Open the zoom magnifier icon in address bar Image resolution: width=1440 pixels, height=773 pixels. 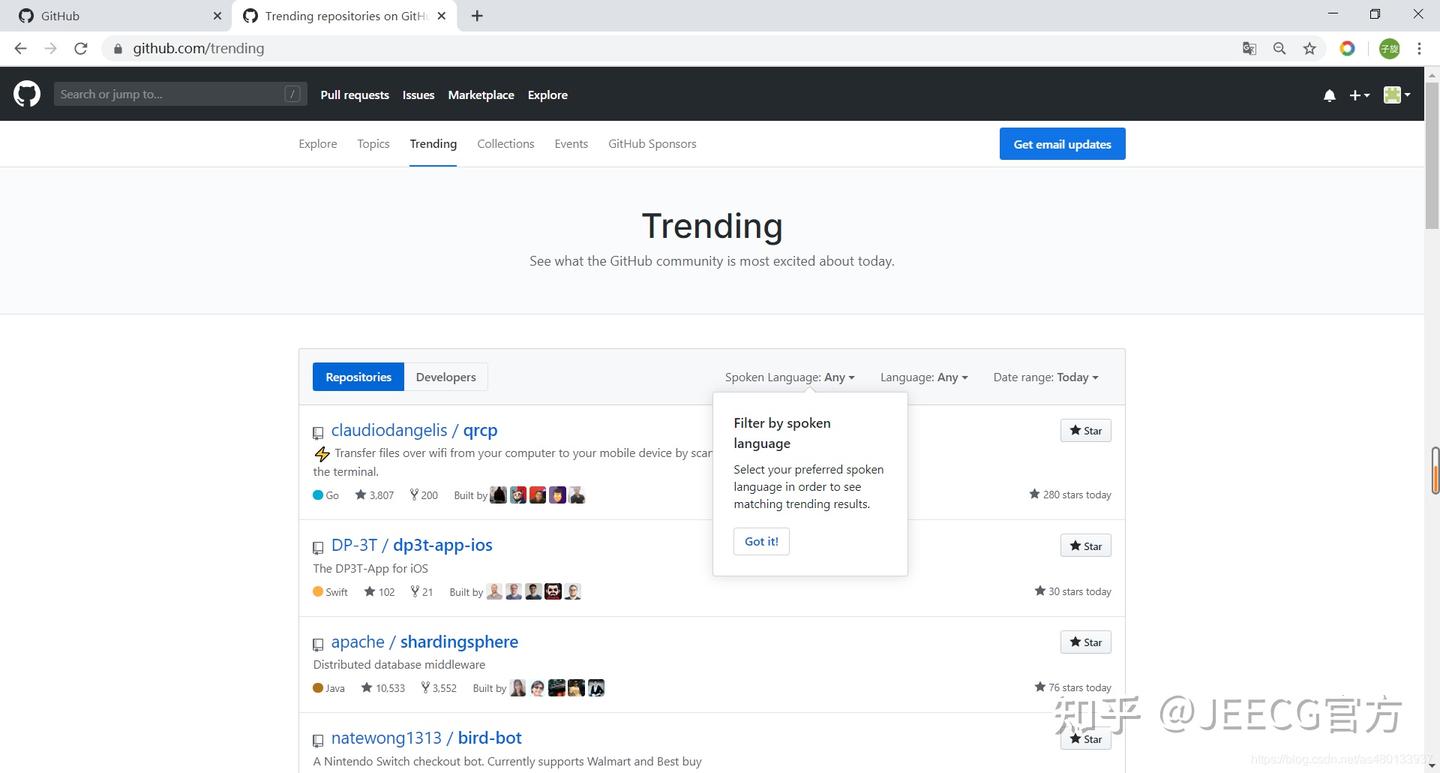(1279, 48)
